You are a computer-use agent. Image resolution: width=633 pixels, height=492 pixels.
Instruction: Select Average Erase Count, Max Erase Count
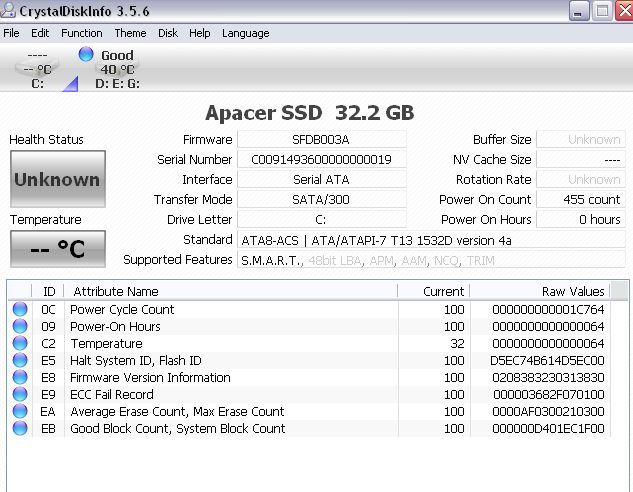(x=309, y=411)
